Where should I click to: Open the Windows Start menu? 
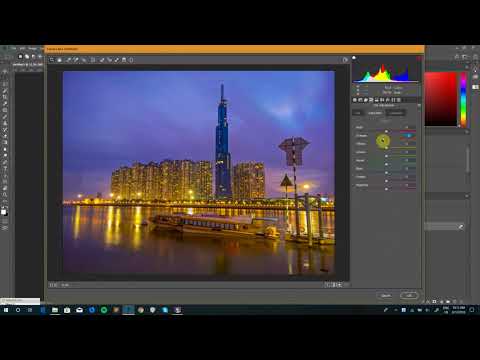pos(6,310)
